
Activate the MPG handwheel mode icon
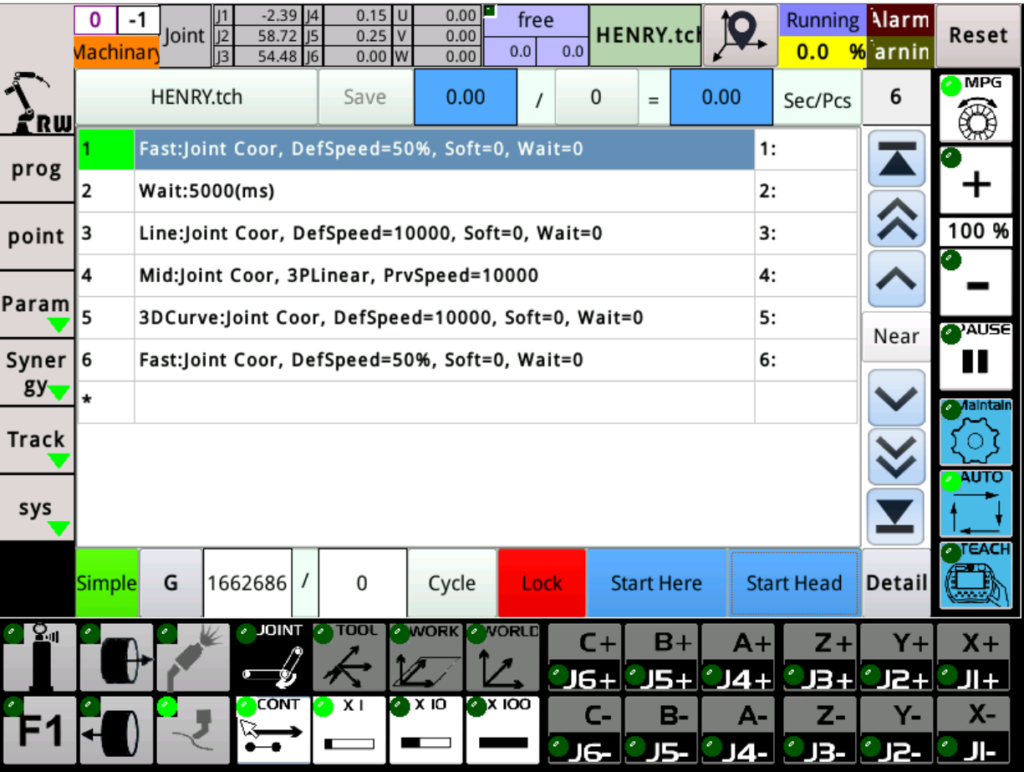pos(976,108)
